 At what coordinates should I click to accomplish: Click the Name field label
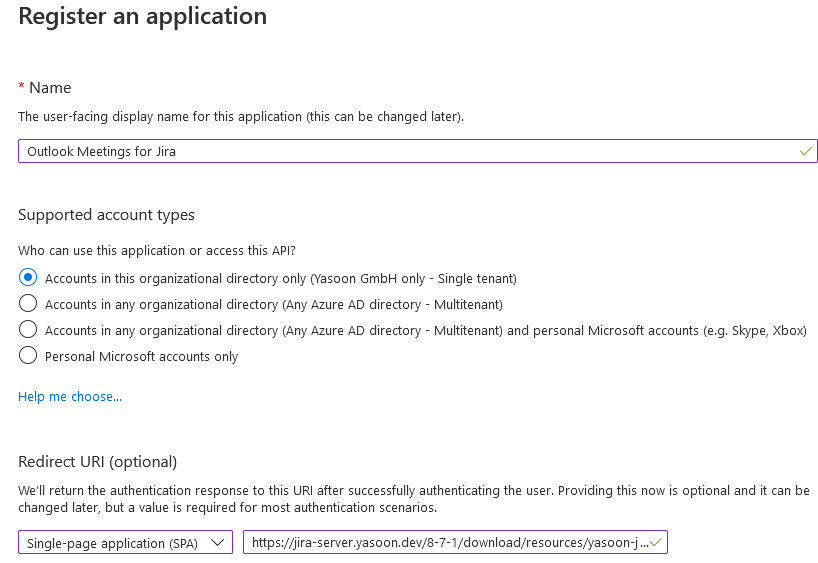(x=50, y=88)
